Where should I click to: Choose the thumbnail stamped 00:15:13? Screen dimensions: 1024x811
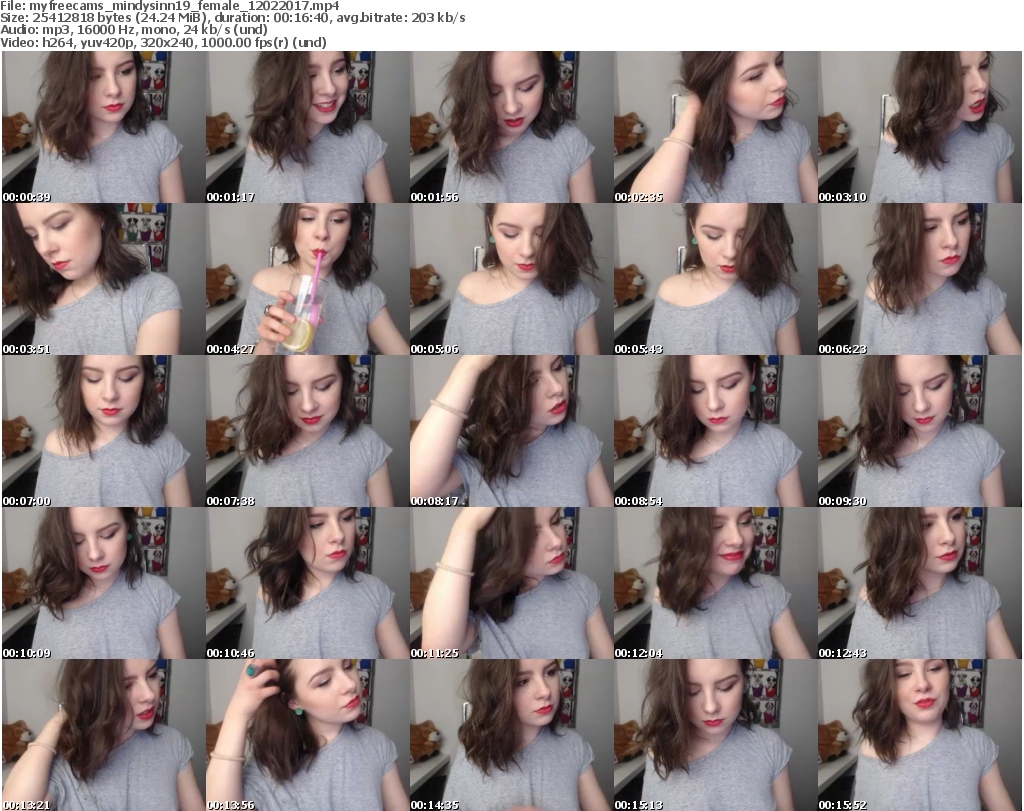pyautogui.click(x=716, y=735)
